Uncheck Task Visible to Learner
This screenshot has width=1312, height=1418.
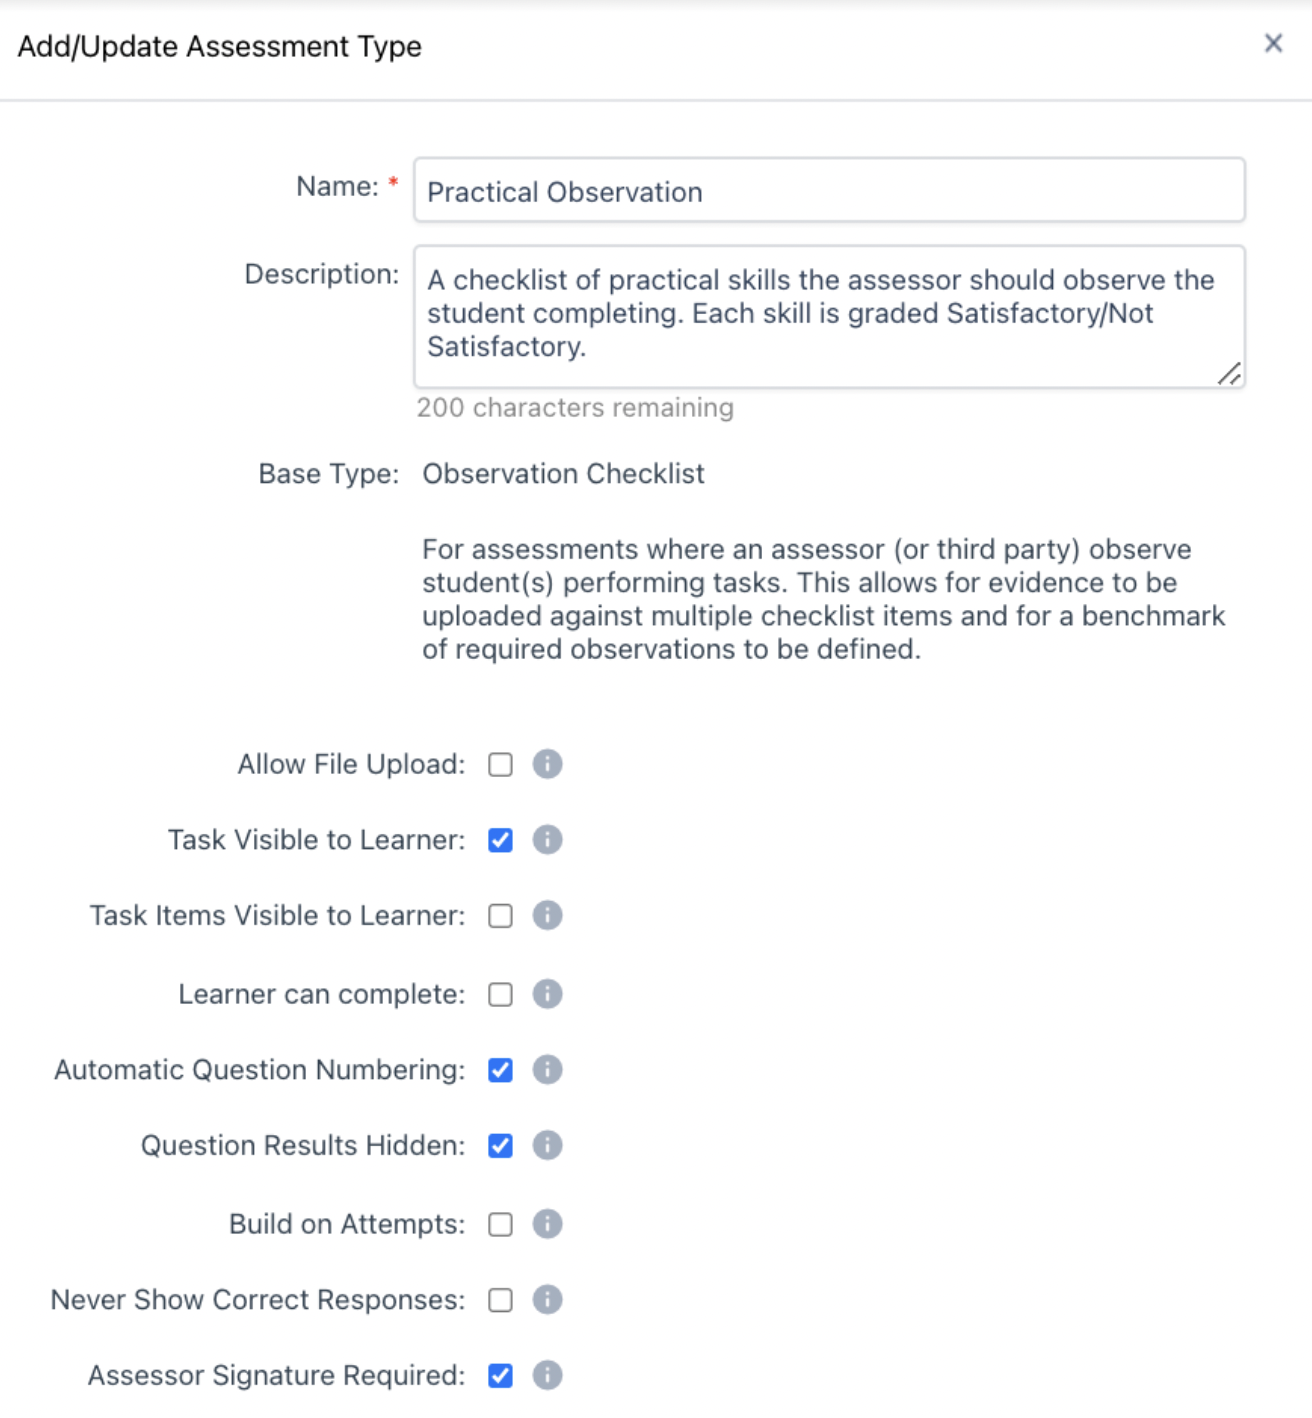coord(501,840)
